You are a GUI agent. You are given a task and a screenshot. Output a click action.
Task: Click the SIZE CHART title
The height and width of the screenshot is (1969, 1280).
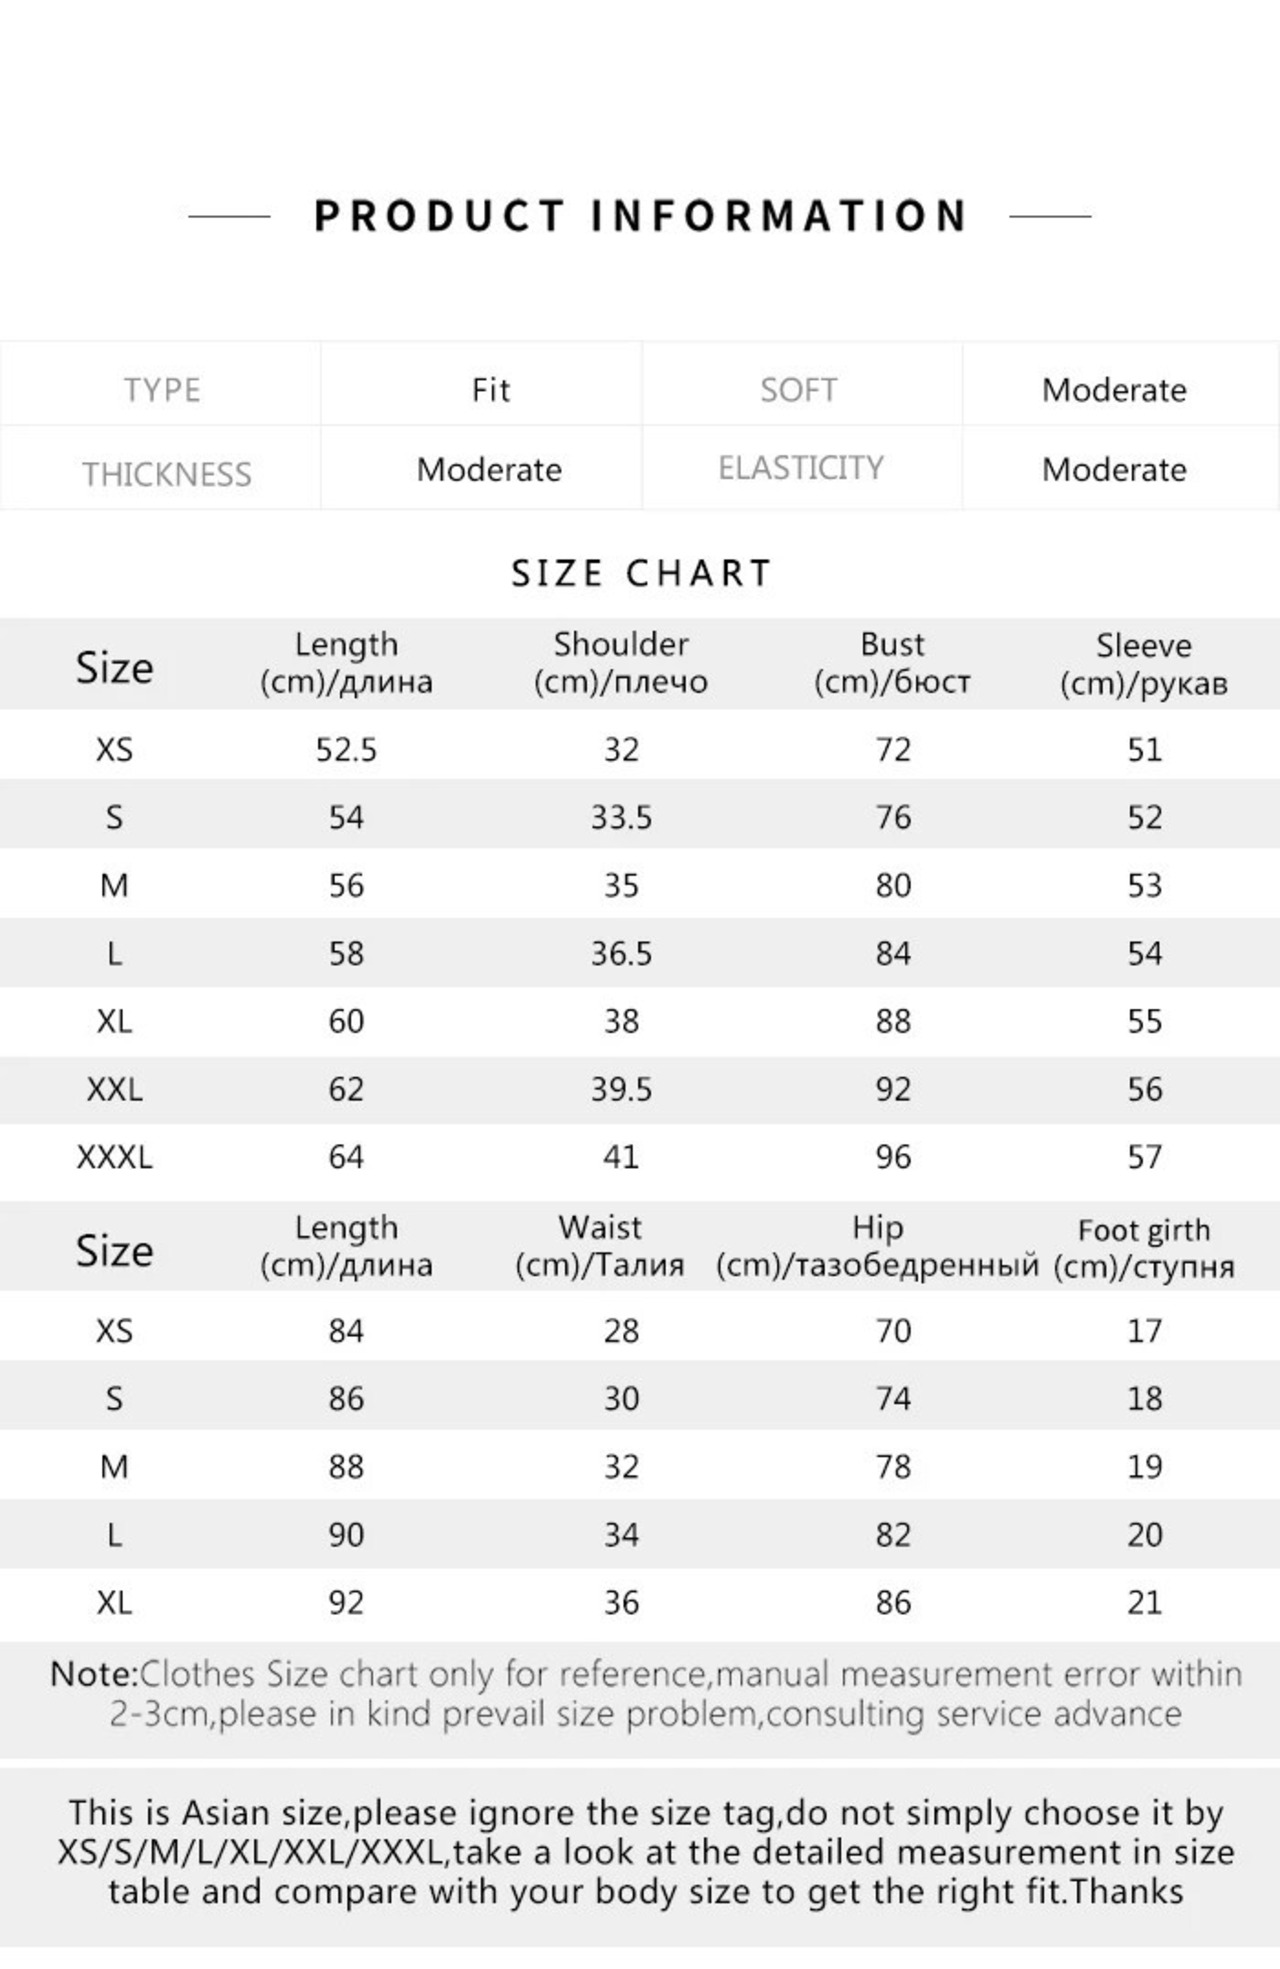pos(640,573)
